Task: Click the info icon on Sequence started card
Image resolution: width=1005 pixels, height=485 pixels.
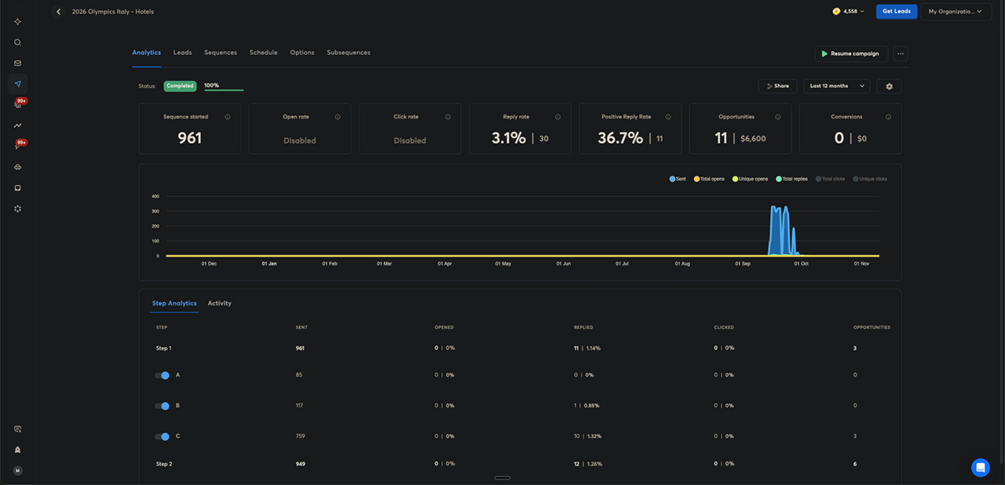Action: pyautogui.click(x=228, y=117)
